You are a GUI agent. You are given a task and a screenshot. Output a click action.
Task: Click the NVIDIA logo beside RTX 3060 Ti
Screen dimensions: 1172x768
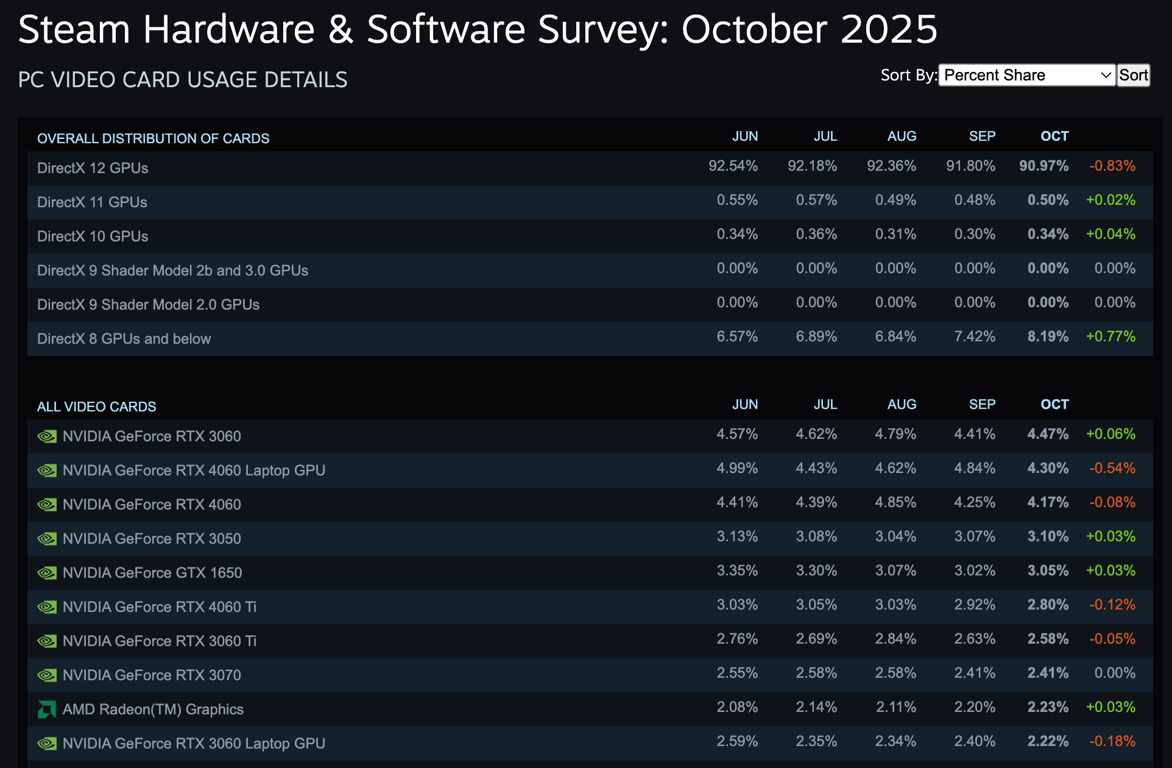46,640
